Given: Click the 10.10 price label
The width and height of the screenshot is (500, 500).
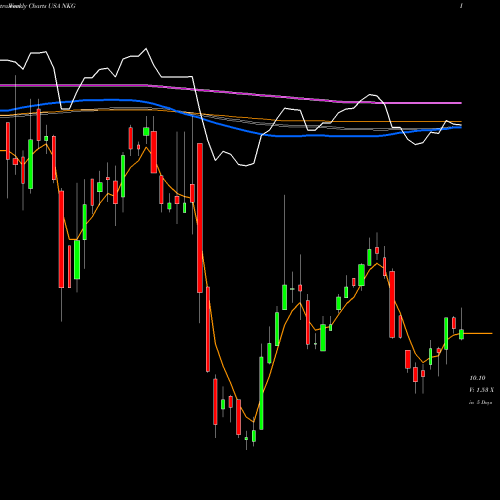Looking at the screenshot, I should 477,378.
